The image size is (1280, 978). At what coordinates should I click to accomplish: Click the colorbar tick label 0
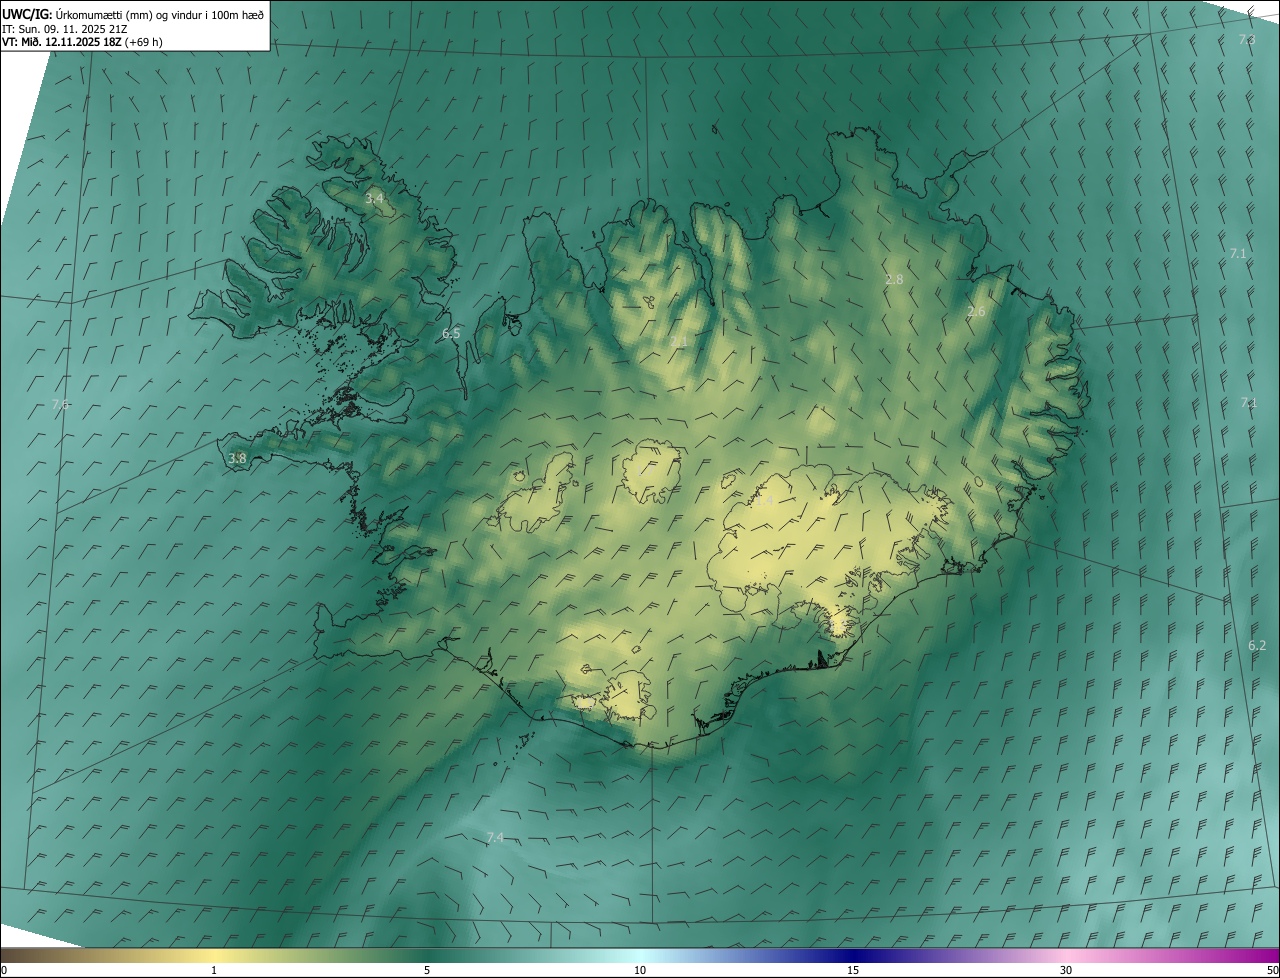4,970
